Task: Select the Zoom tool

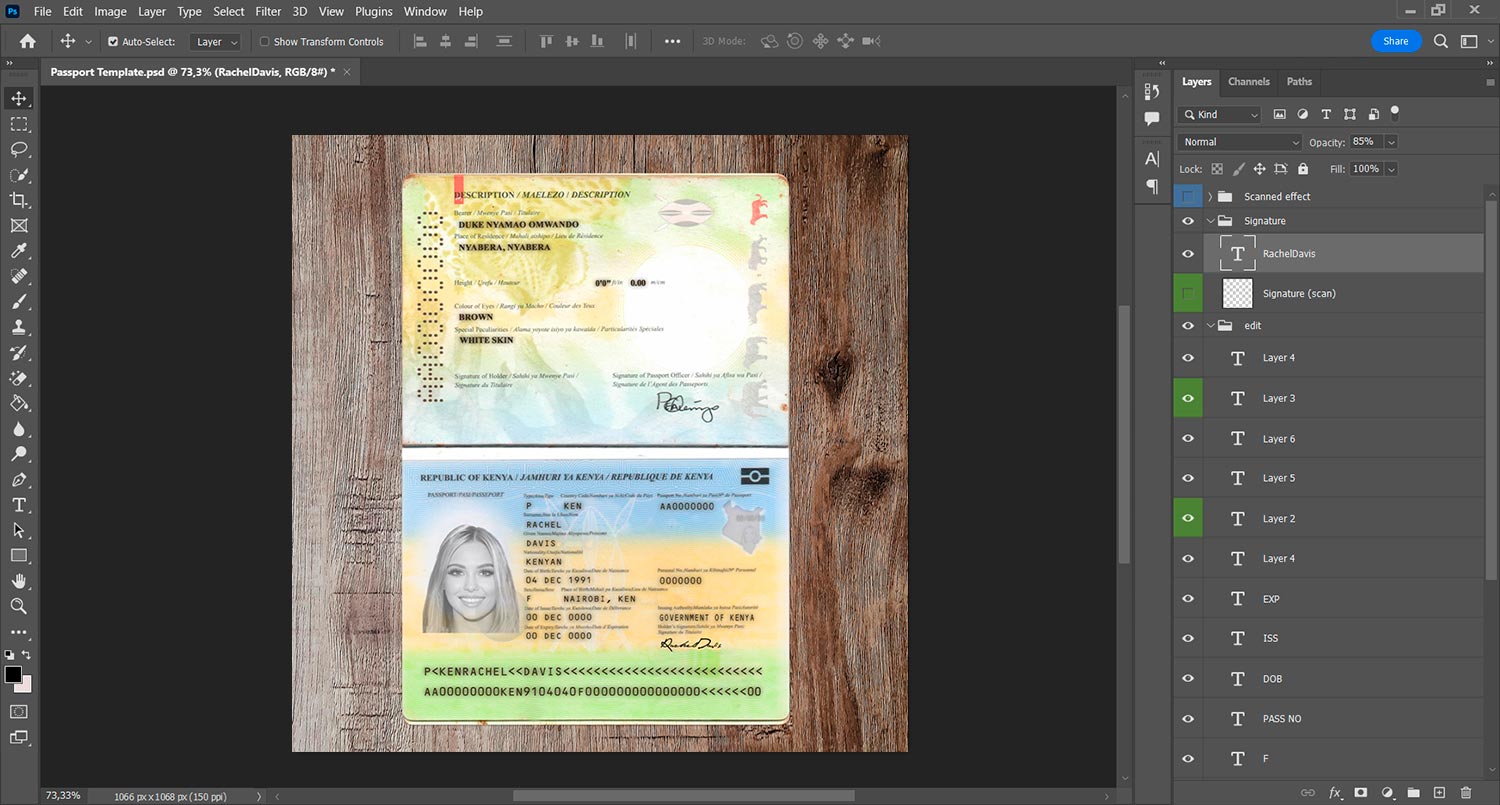Action: 19,606
